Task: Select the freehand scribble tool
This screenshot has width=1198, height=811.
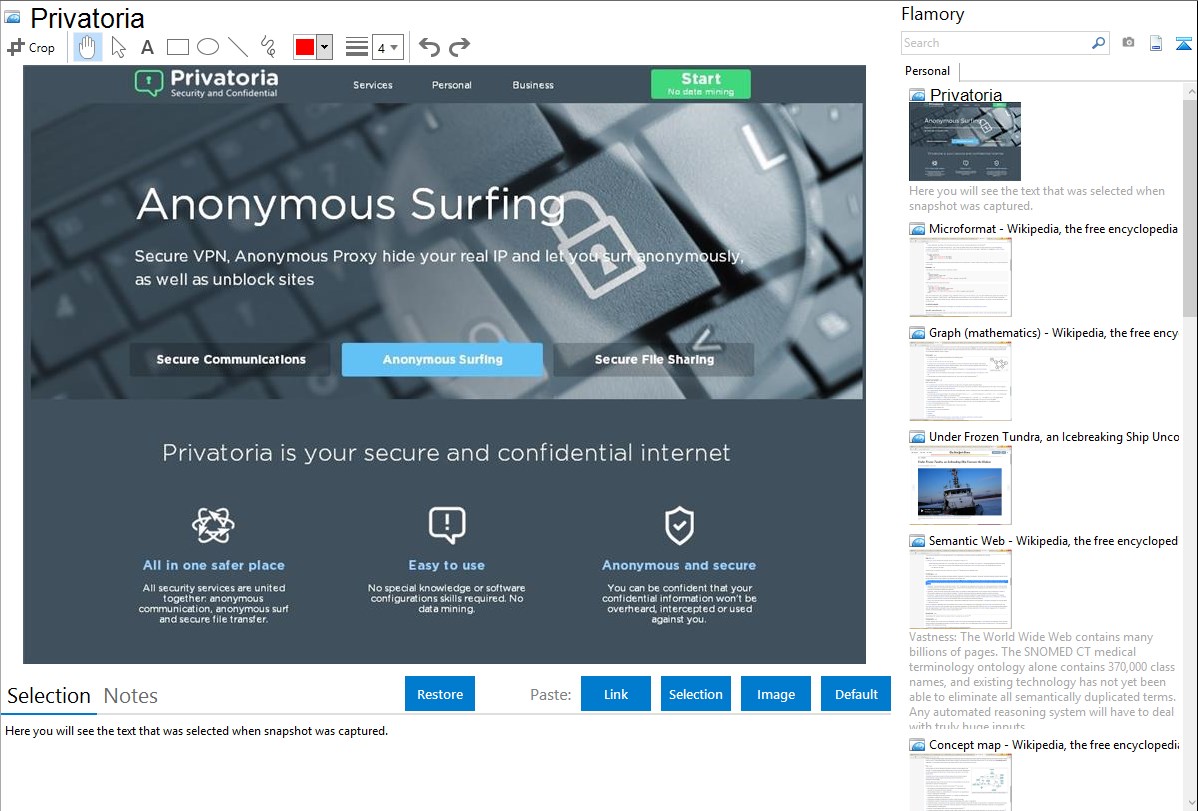Action: (268, 47)
